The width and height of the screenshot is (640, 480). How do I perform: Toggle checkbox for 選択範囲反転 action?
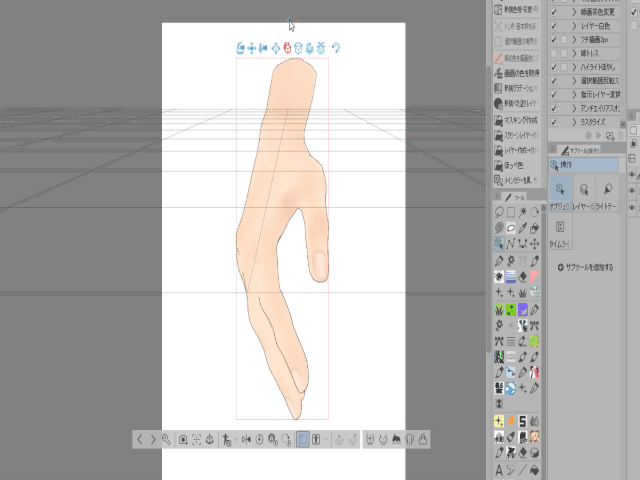(x=554, y=81)
